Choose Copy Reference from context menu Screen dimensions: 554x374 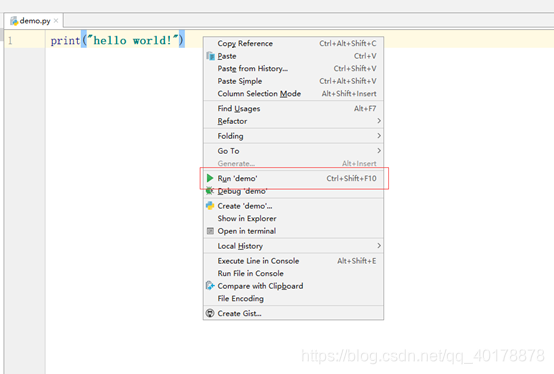[293, 43]
